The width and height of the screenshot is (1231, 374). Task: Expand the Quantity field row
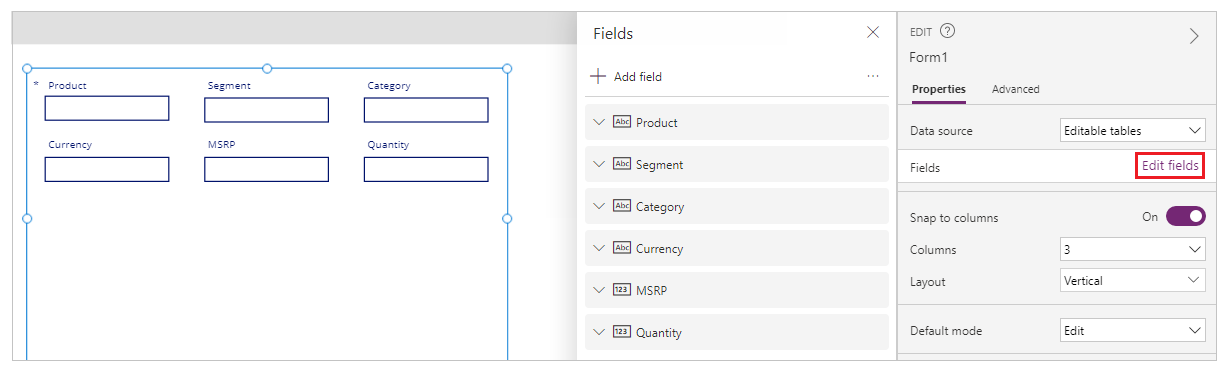599,332
